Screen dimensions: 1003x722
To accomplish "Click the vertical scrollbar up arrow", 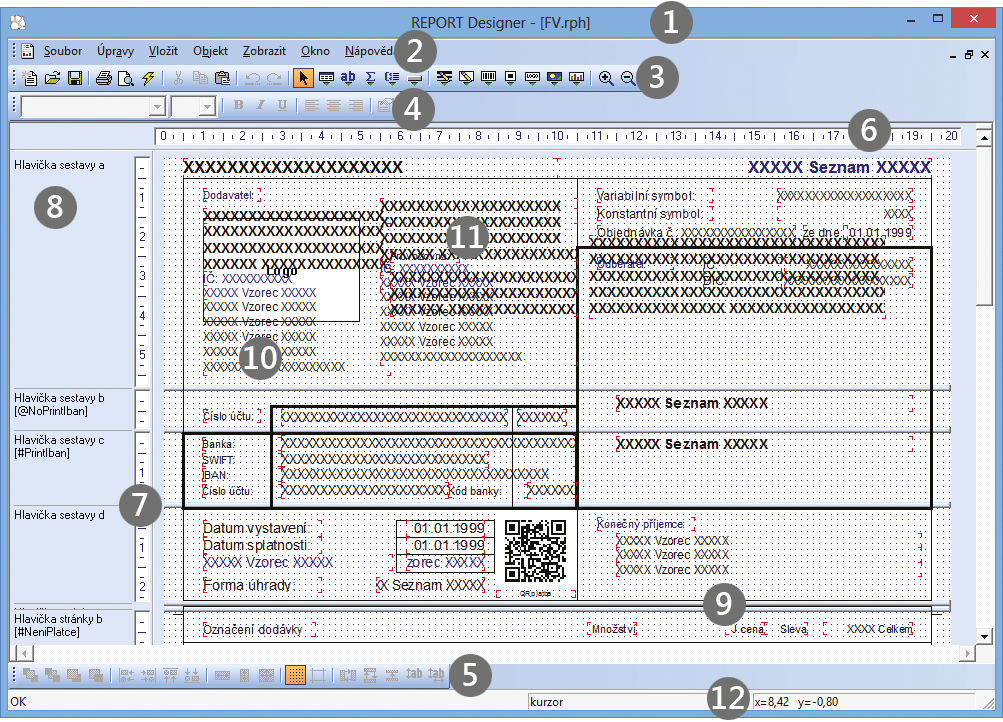I will click(984, 137).
